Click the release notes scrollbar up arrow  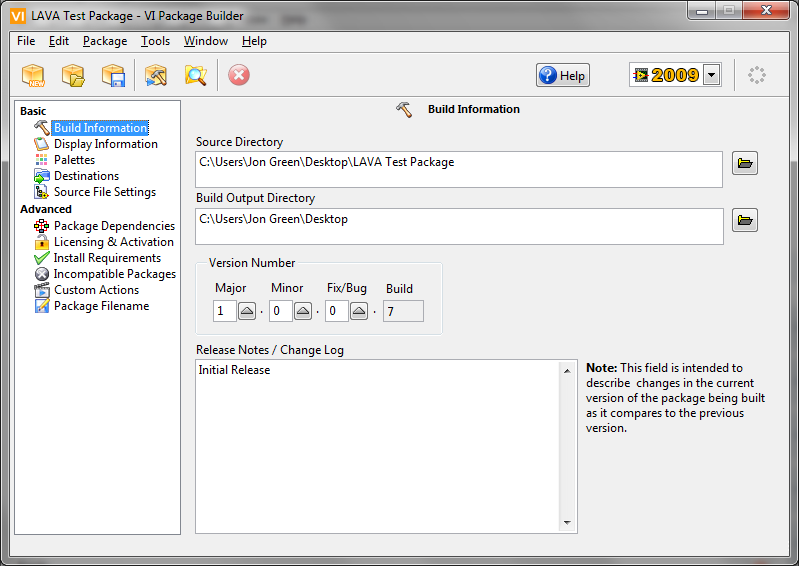click(567, 371)
